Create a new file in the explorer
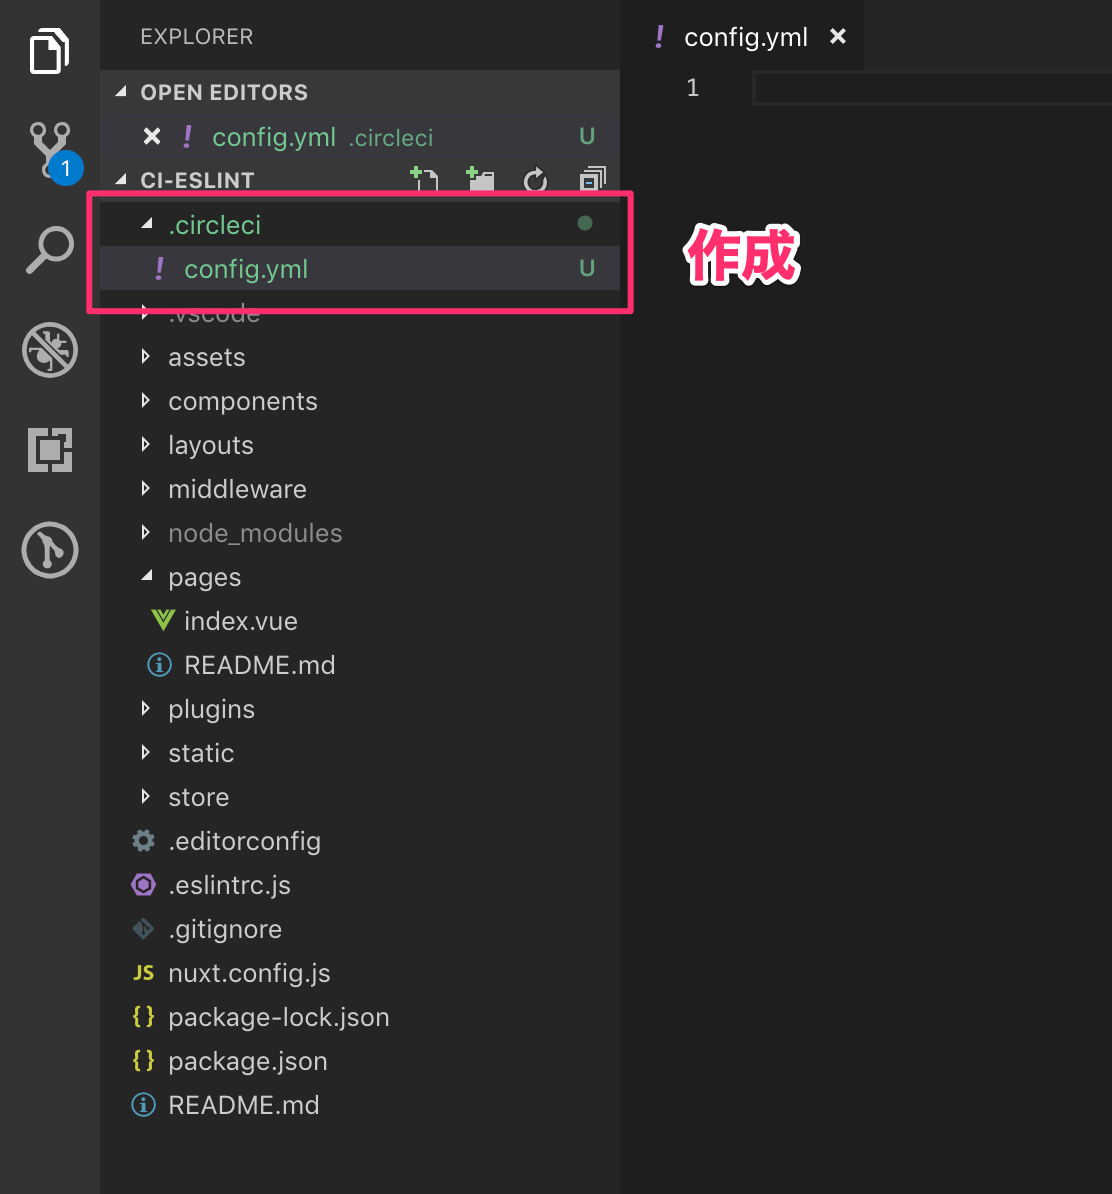 tap(424, 180)
